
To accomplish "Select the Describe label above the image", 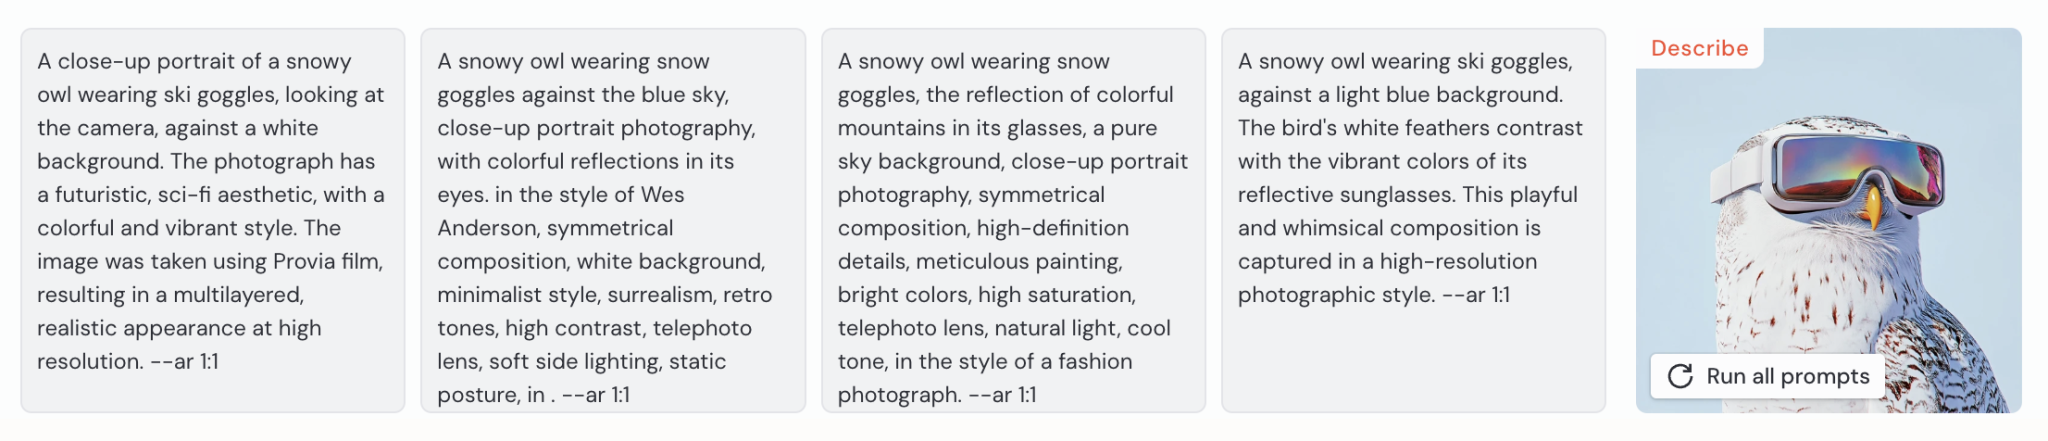I will [x=1699, y=48].
